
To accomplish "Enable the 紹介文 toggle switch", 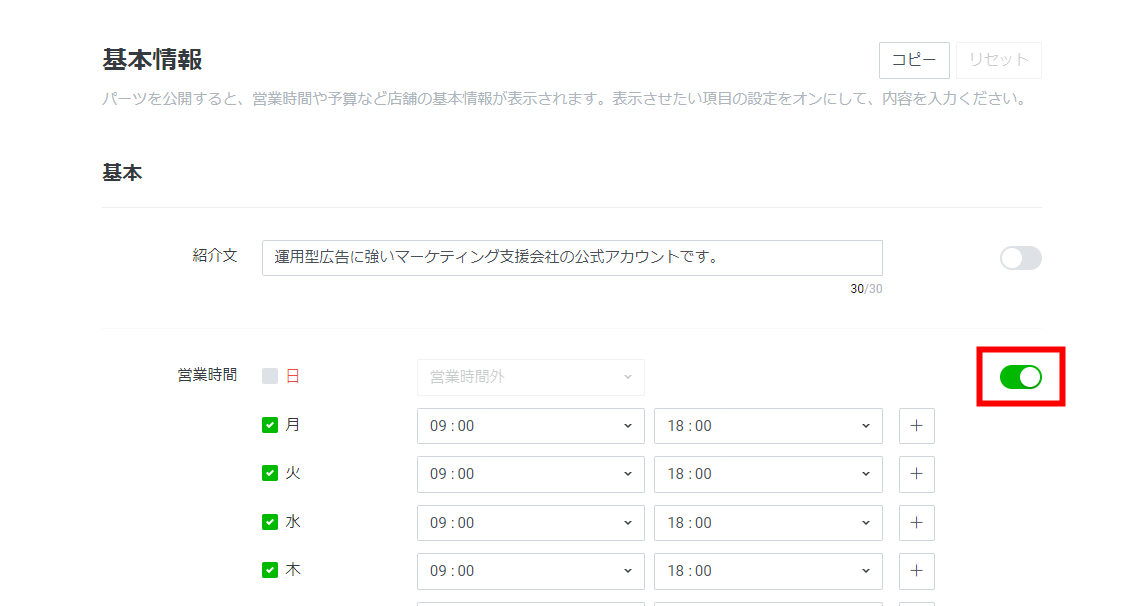I will (1020, 258).
